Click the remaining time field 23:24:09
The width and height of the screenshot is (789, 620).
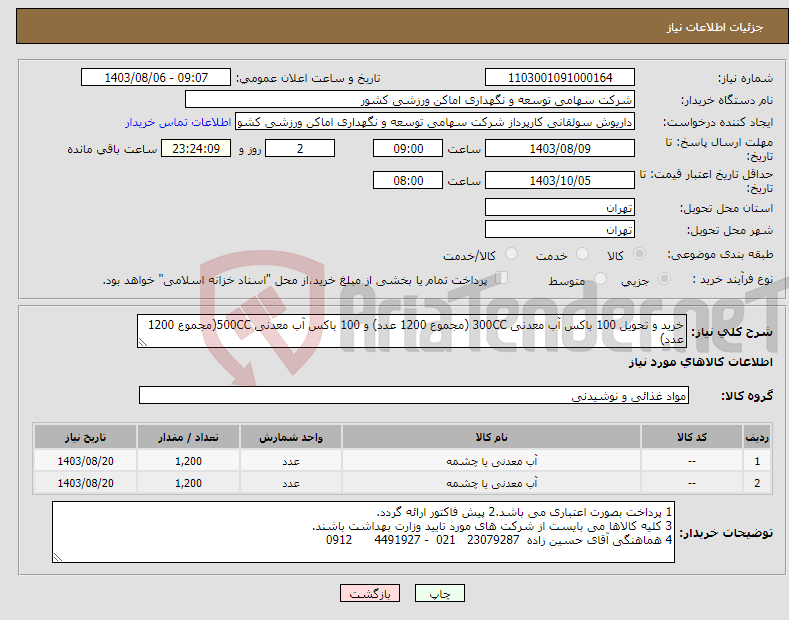196,148
